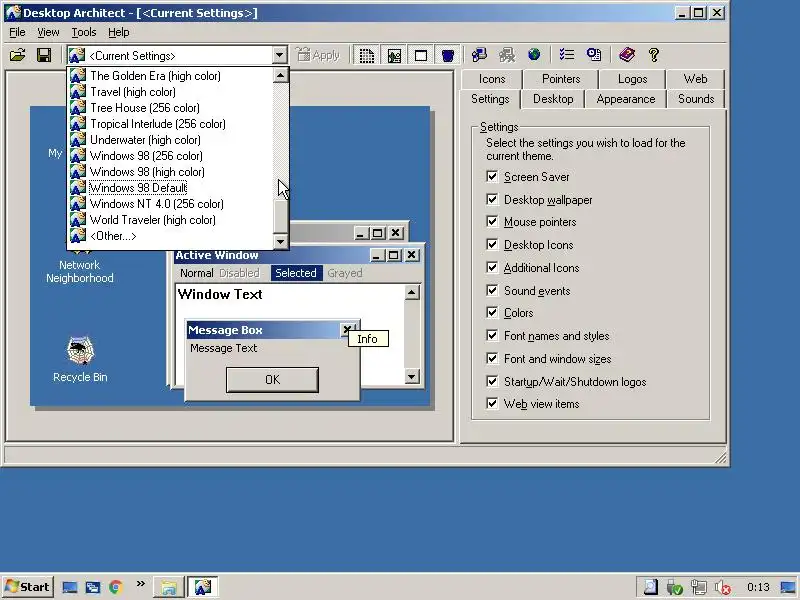Click the blank window preview toolbar icon
Image resolution: width=800 pixels, height=600 pixels.
[421, 55]
